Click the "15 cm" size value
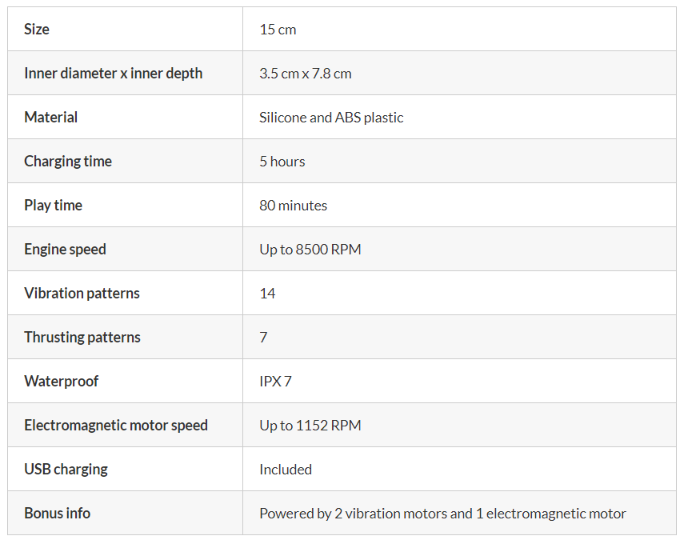 278,29
